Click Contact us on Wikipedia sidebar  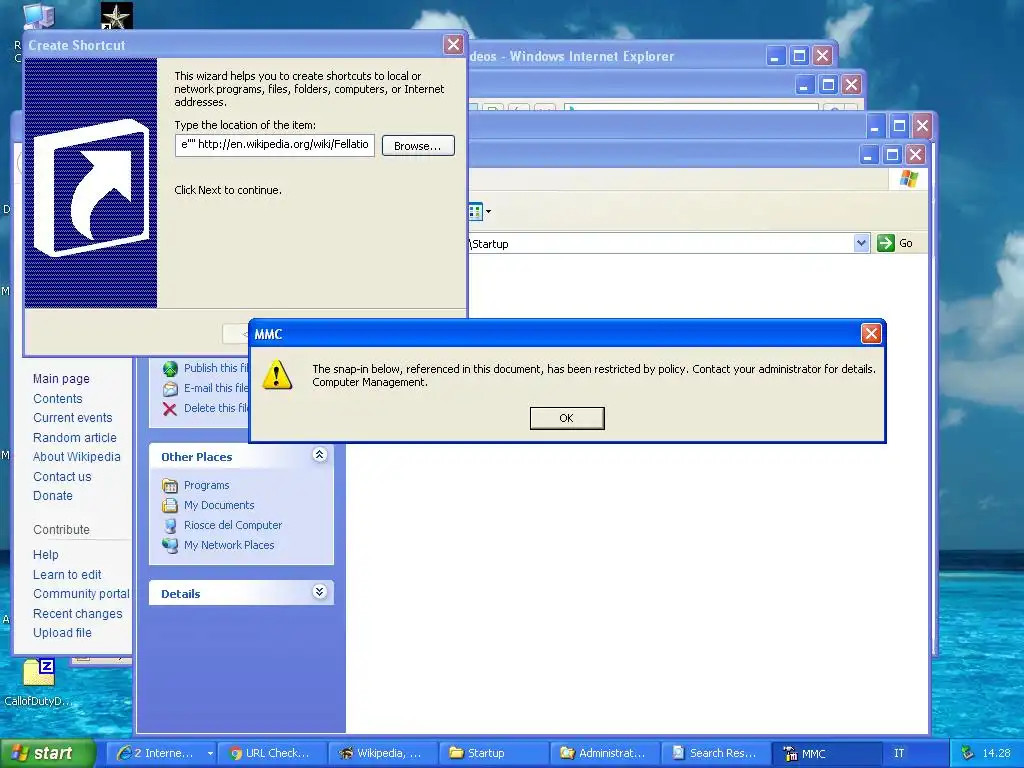pos(62,477)
